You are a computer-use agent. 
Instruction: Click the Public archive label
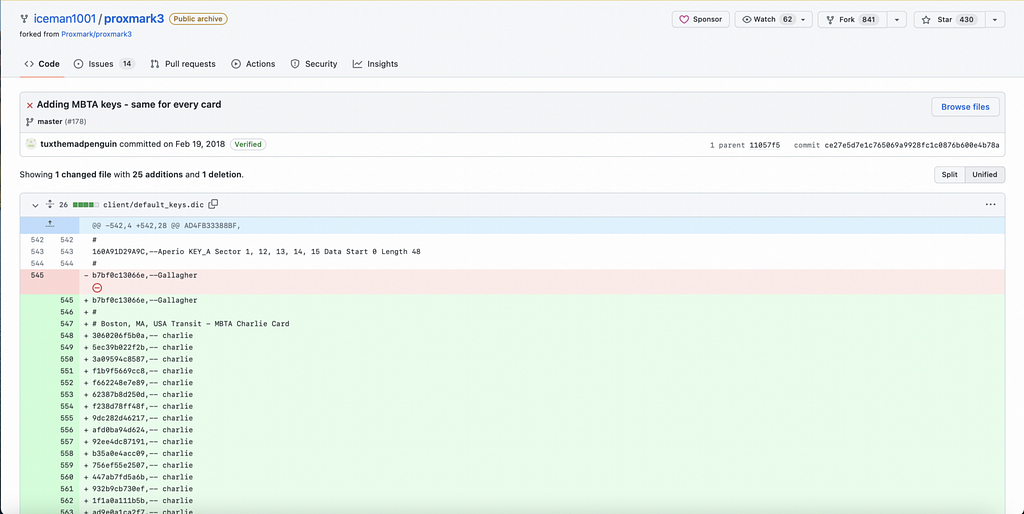point(198,19)
